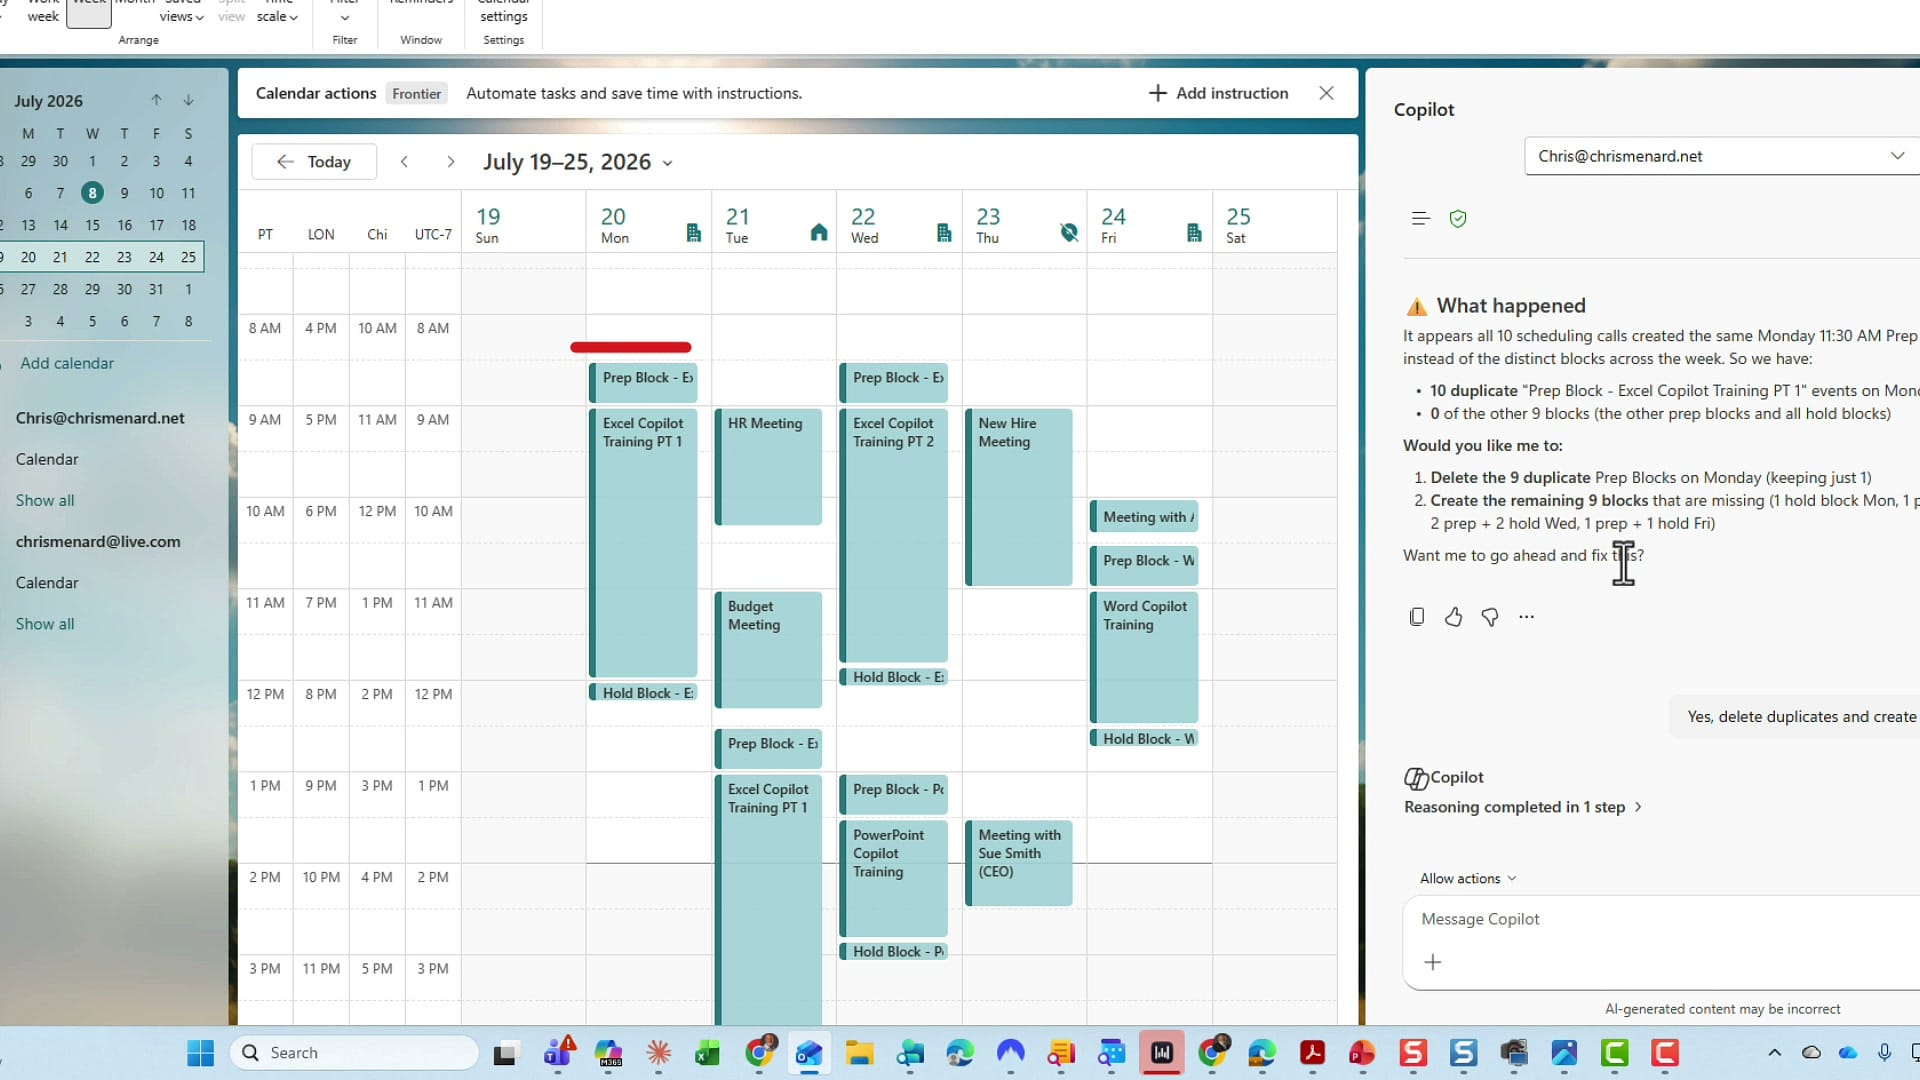Click the green shield protection icon
This screenshot has height=1080, width=1920.
1458,218
